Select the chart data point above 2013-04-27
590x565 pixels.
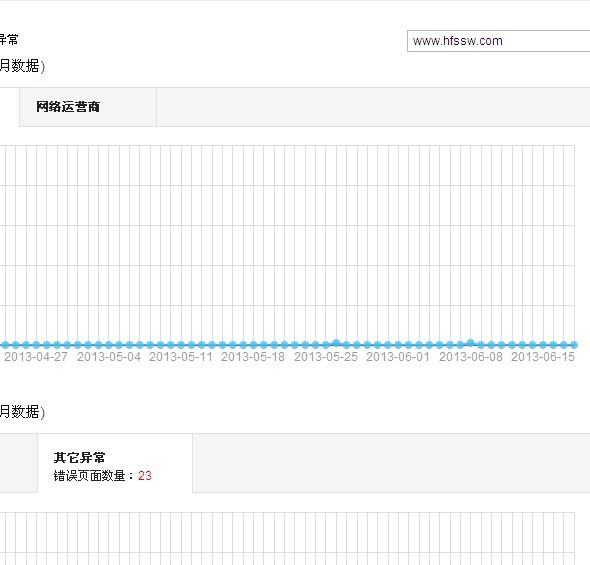36,345
